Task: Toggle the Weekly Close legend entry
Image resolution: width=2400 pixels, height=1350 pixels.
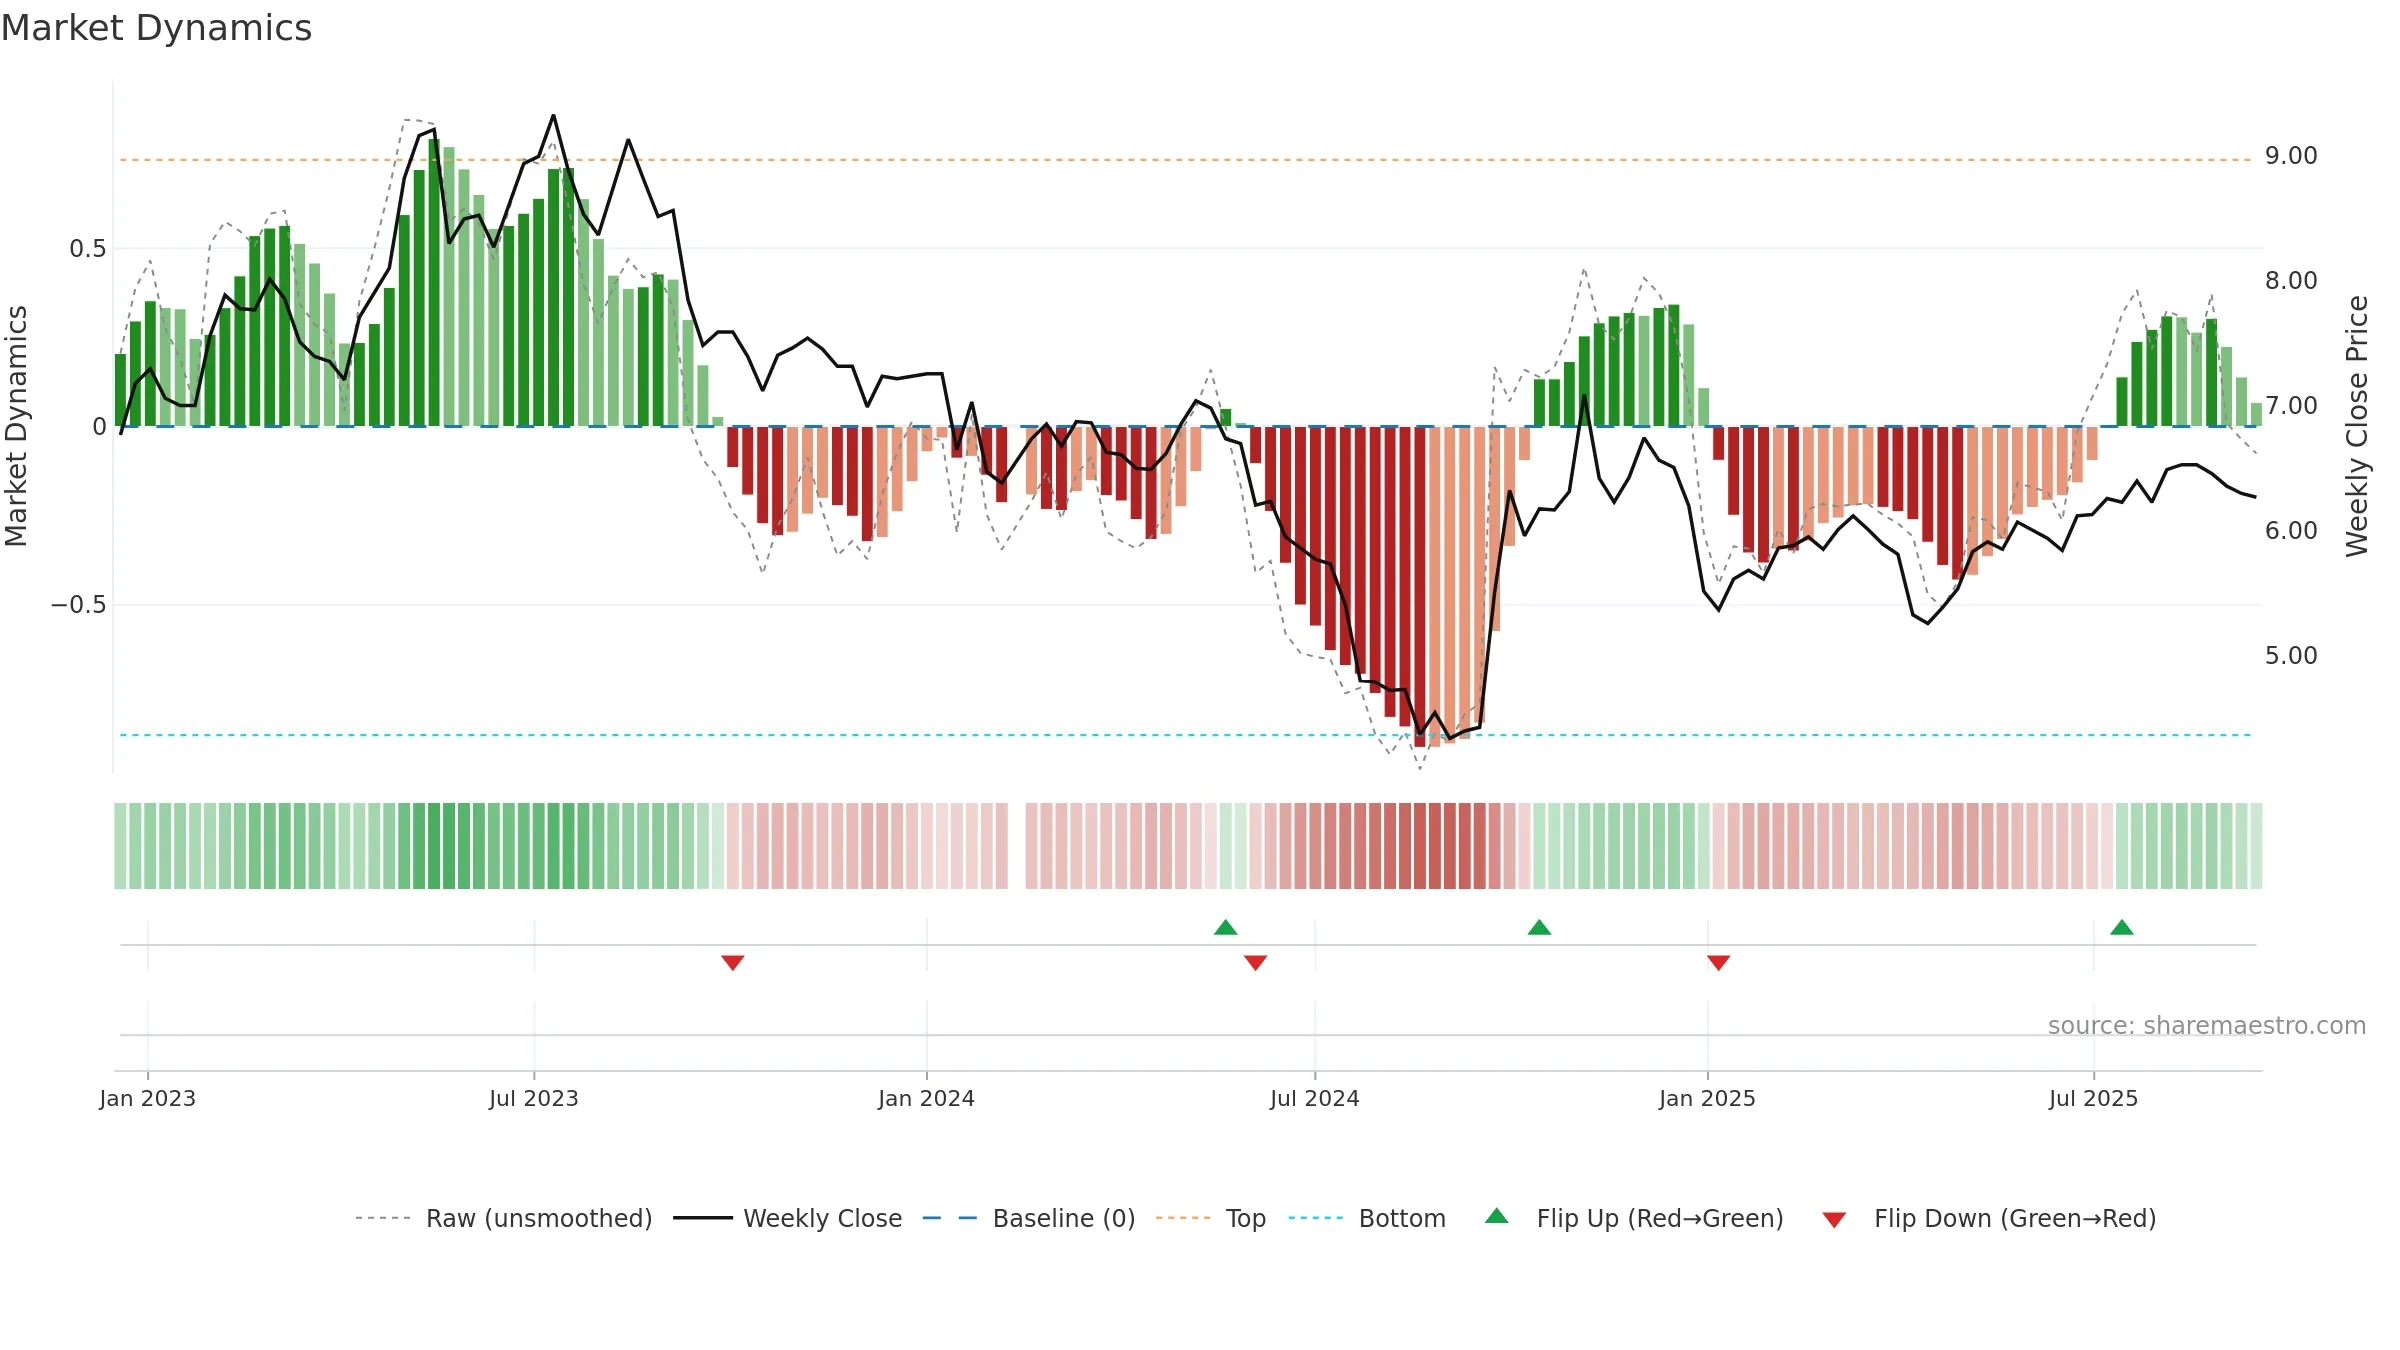Action: tap(787, 1218)
